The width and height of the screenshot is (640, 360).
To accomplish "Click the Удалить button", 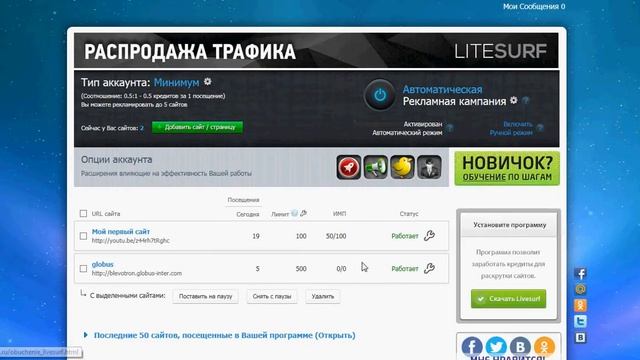I will click(x=322, y=296).
